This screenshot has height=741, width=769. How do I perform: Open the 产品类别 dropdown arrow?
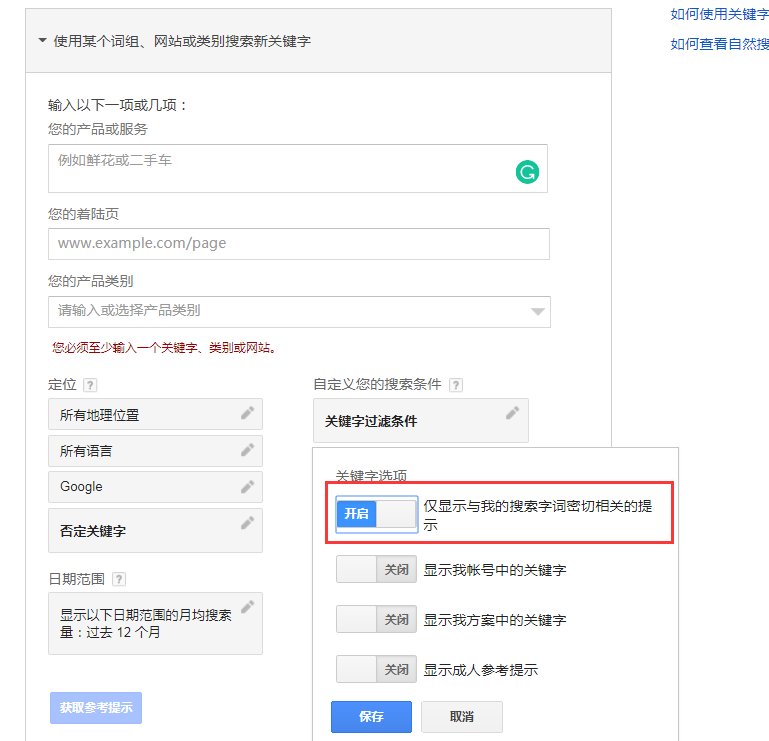tap(538, 311)
